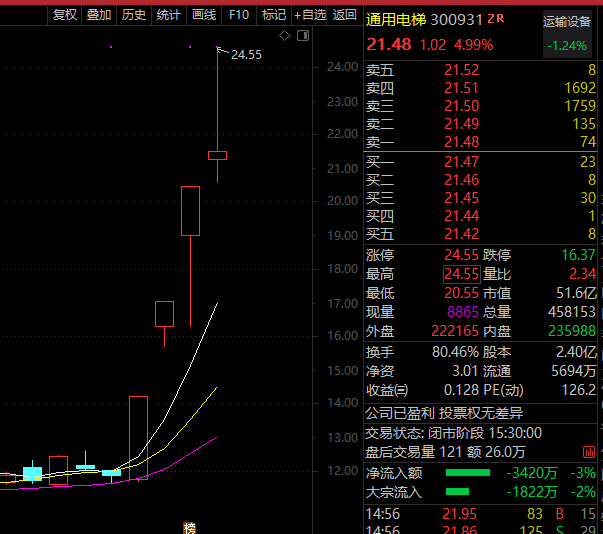Click the 跌停 price 16.37
Image resolution: width=603 pixels, height=534 pixels.
[578, 255]
